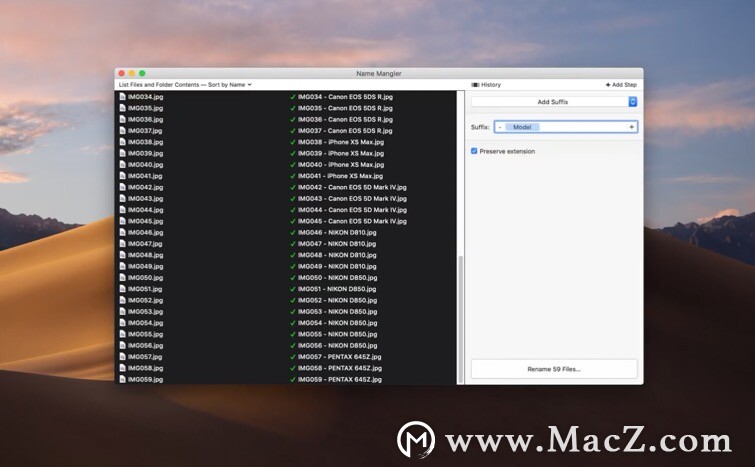
Task: Click the green checkmark for IMG050 - NIKON D850.jpg
Action: [x=293, y=278]
